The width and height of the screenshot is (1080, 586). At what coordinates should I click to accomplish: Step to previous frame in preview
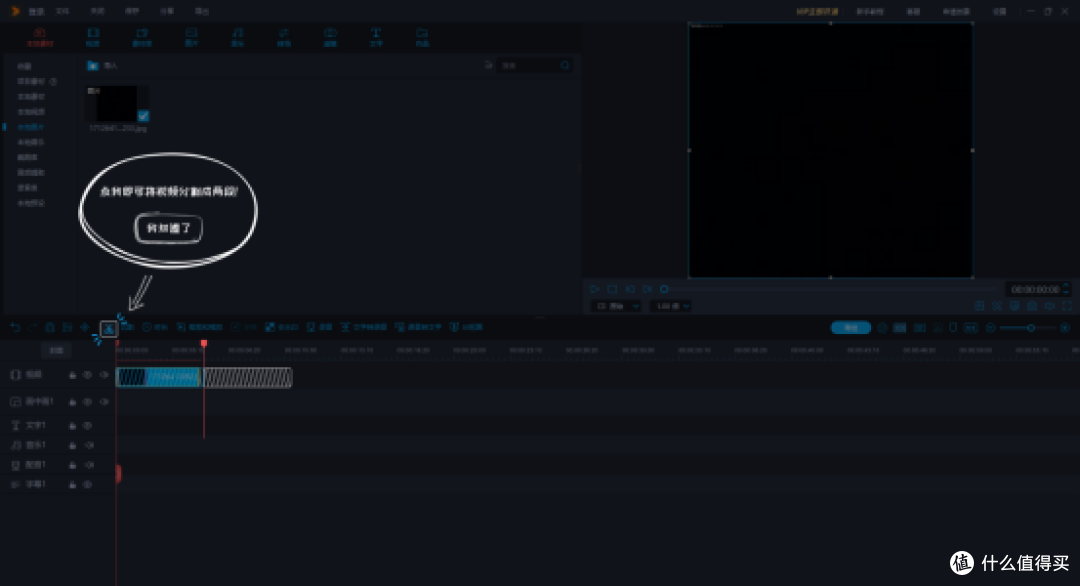click(630, 289)
